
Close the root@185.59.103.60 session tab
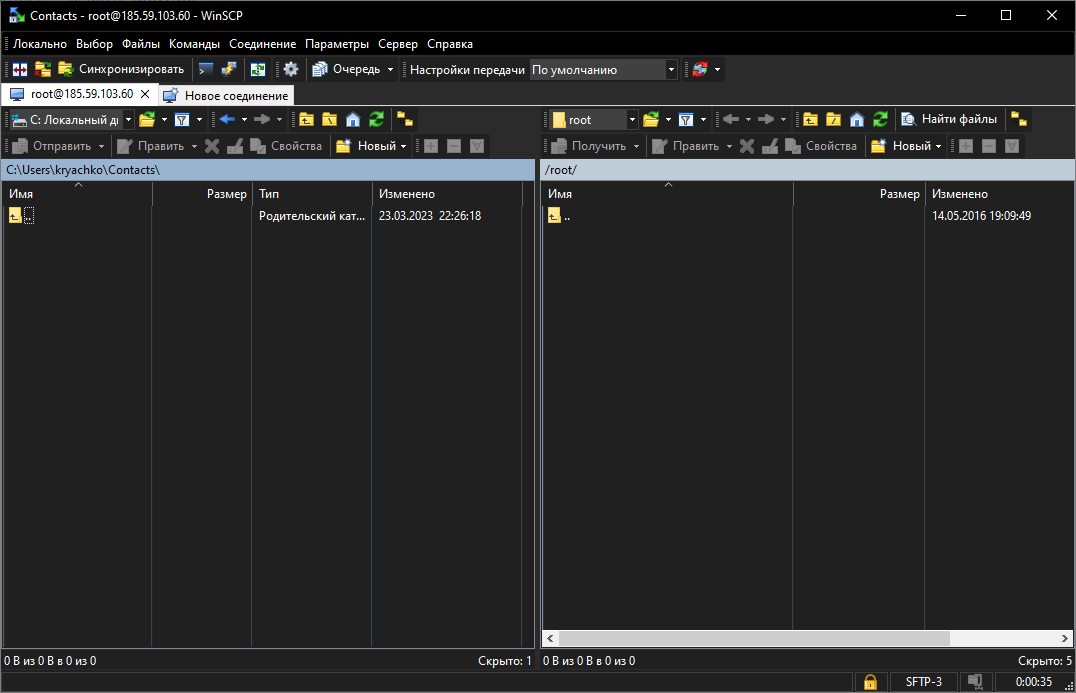145,94
